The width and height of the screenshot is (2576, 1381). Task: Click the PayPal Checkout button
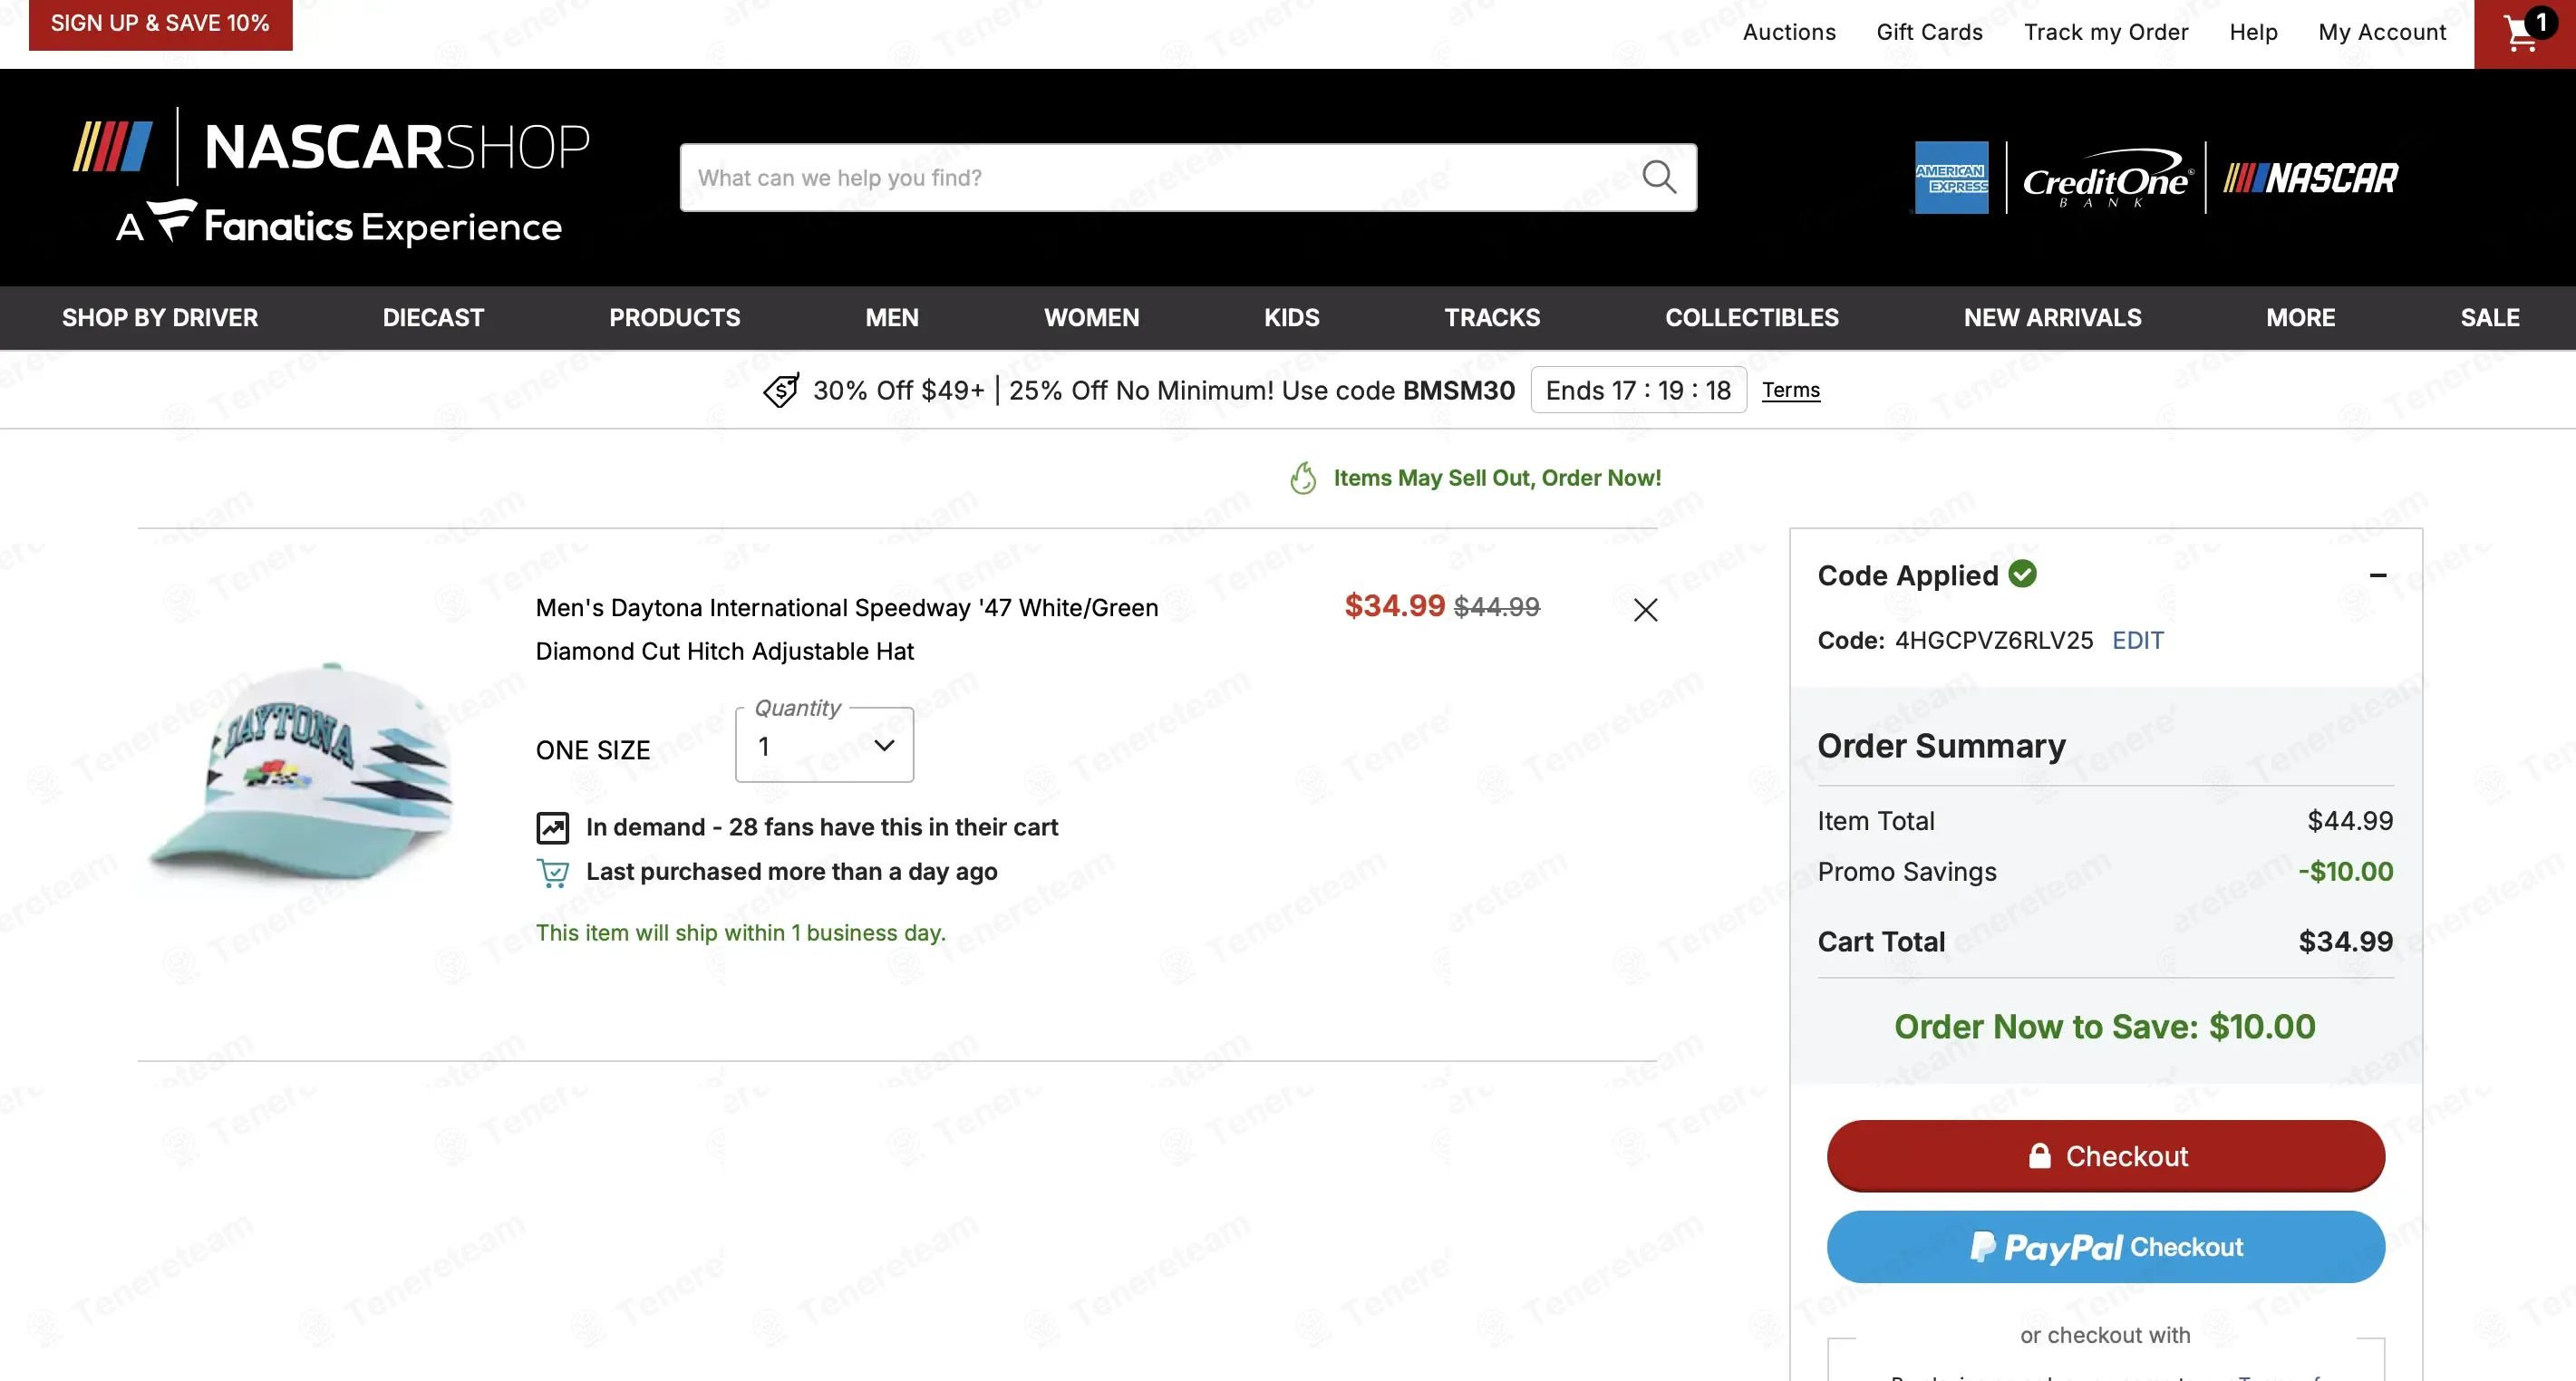tap(2105, 1247)
